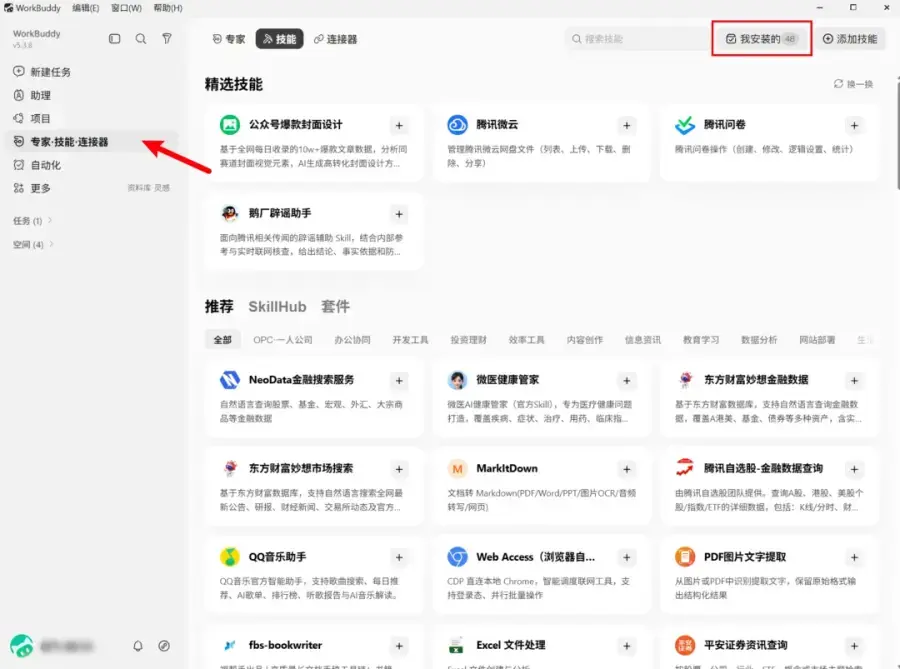Open the compass icon near the avatar
The width and height of the screenshot is (900, 669).
(164, 646)
